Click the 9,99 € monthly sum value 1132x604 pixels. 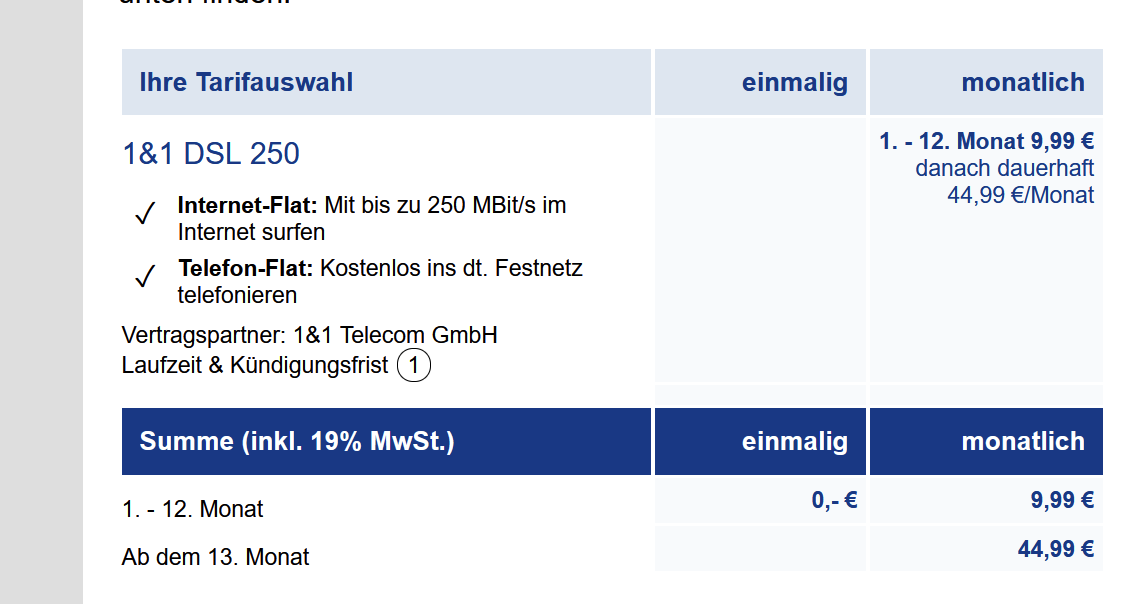point(1062,499)
